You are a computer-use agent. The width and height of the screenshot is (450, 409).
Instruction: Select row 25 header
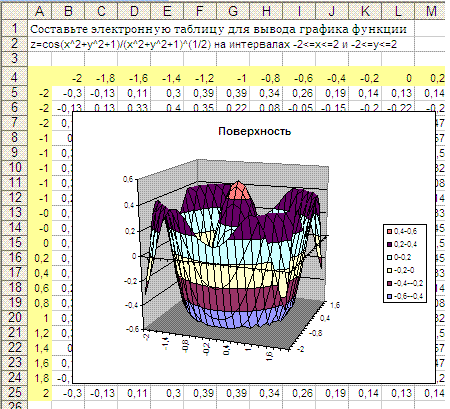click(x=14, y=393)
